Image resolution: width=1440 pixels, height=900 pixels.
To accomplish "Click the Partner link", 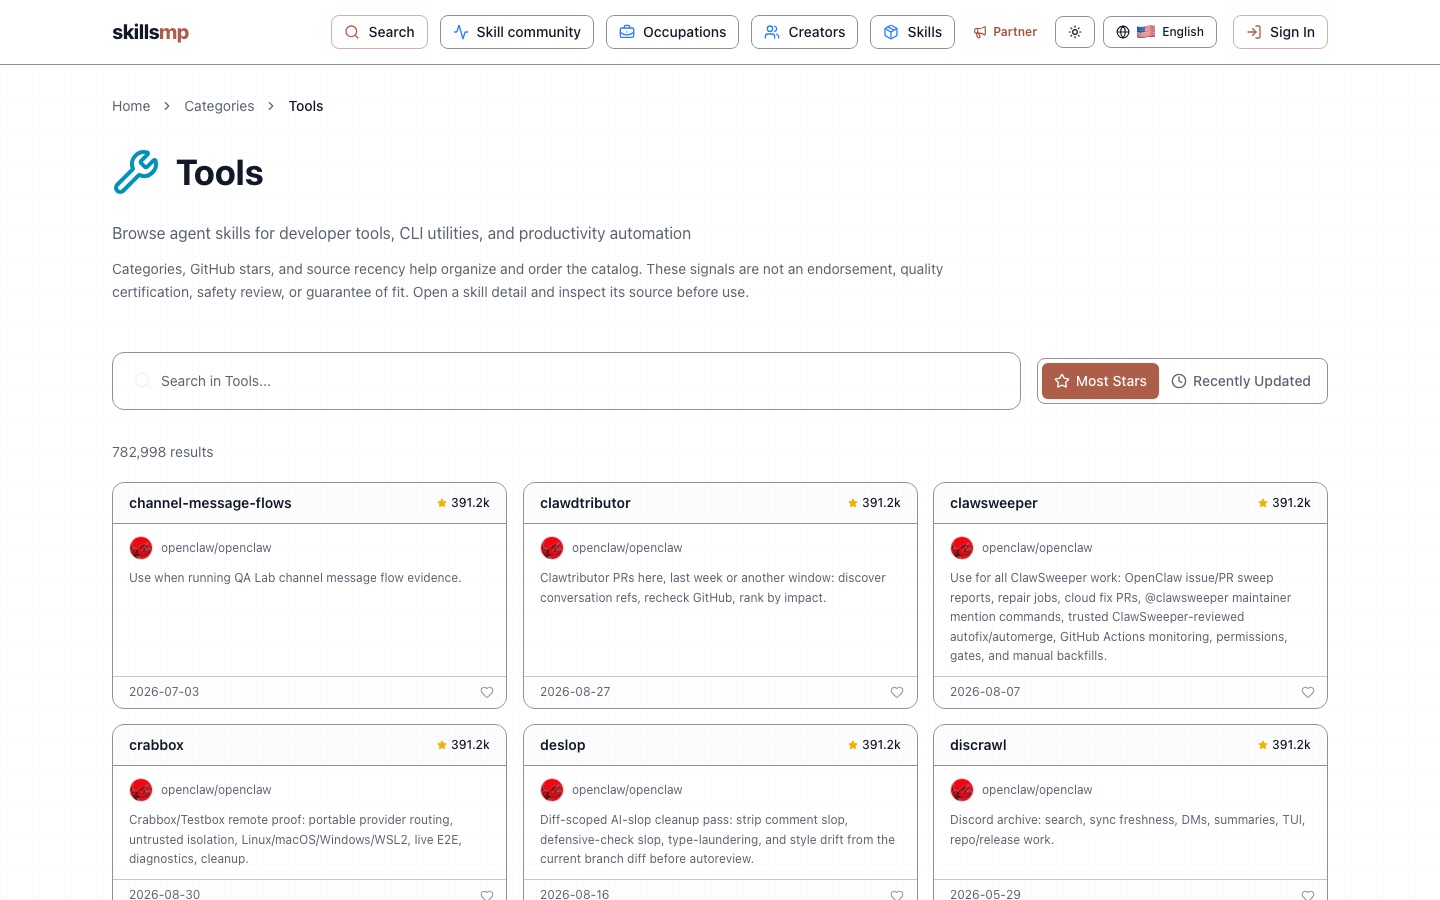I will (1005, 32).
